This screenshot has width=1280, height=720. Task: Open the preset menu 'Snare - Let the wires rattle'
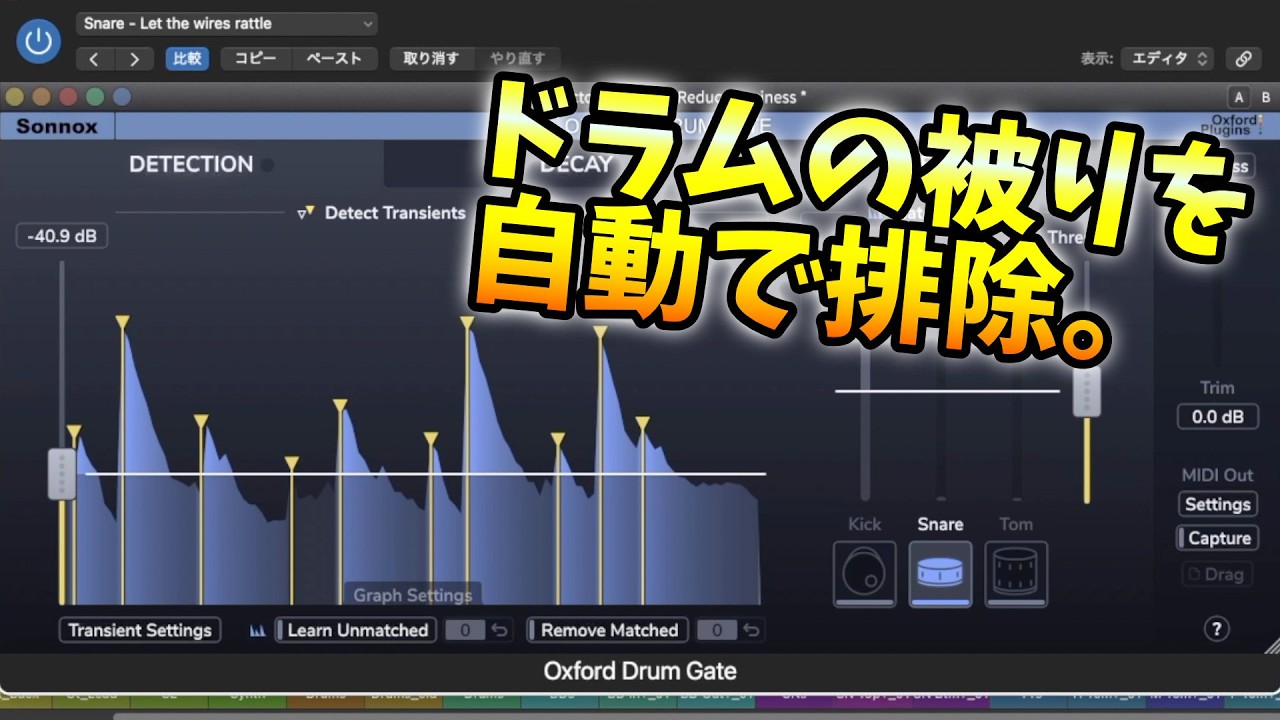(x=227, y=23)
